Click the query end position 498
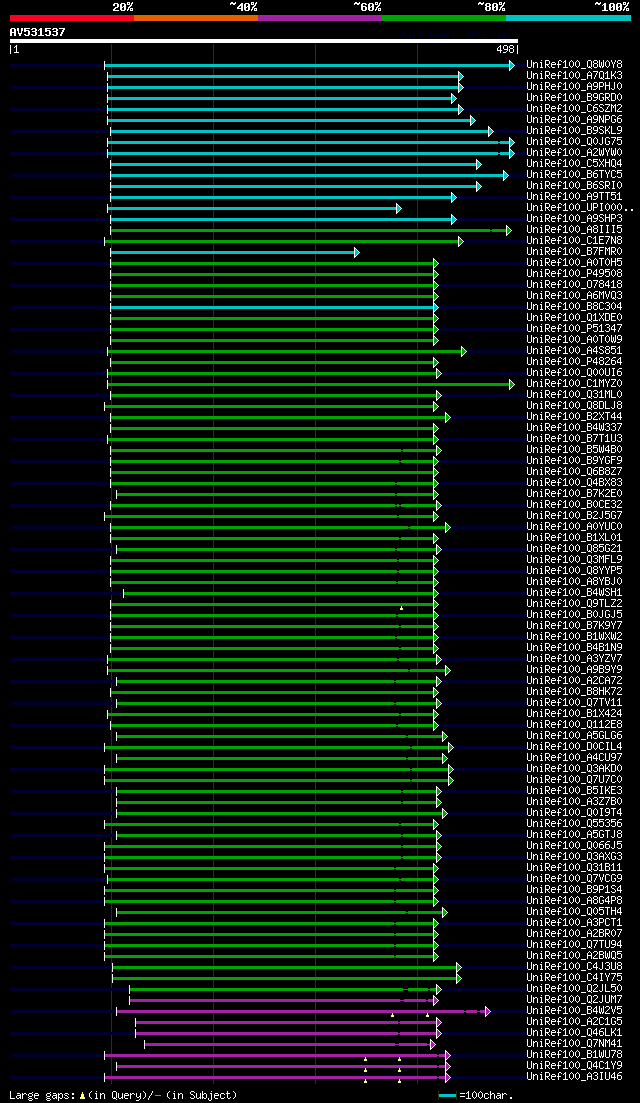This screenshot has height=1103, width=640. [x=506, y=49]
